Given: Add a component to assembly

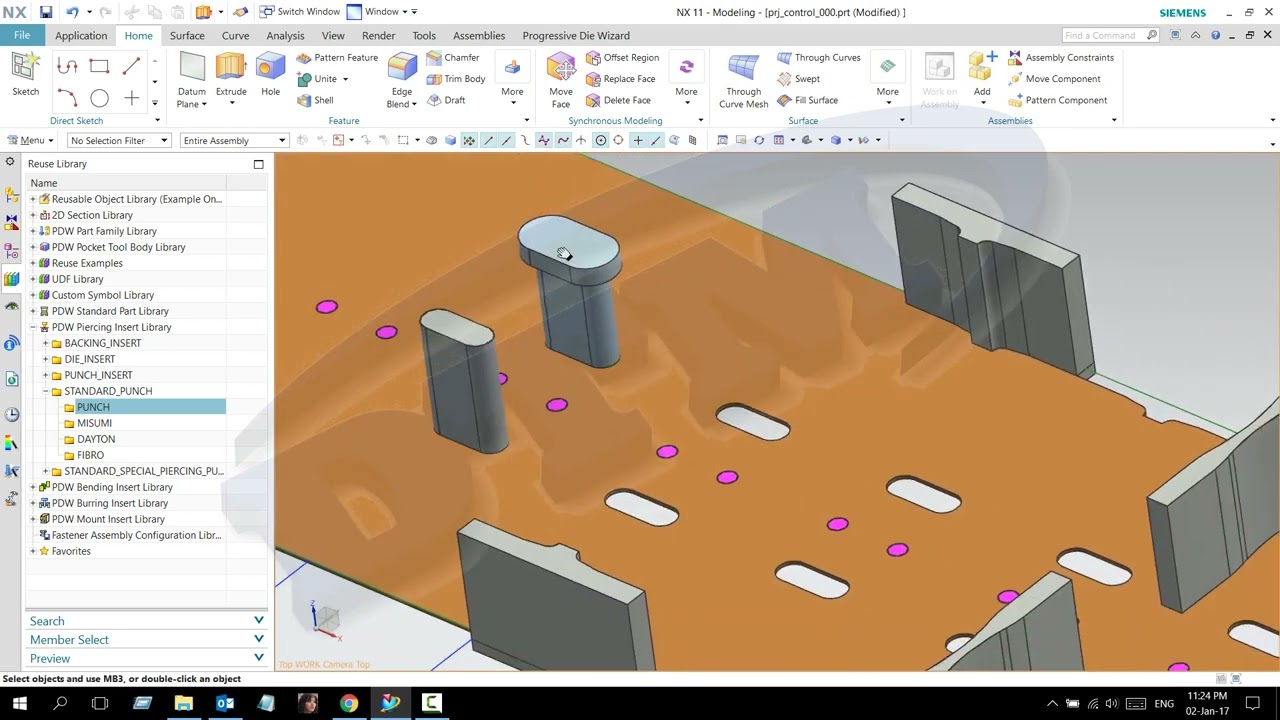Looking at the screenshot, I should click(x=982, y=78).
